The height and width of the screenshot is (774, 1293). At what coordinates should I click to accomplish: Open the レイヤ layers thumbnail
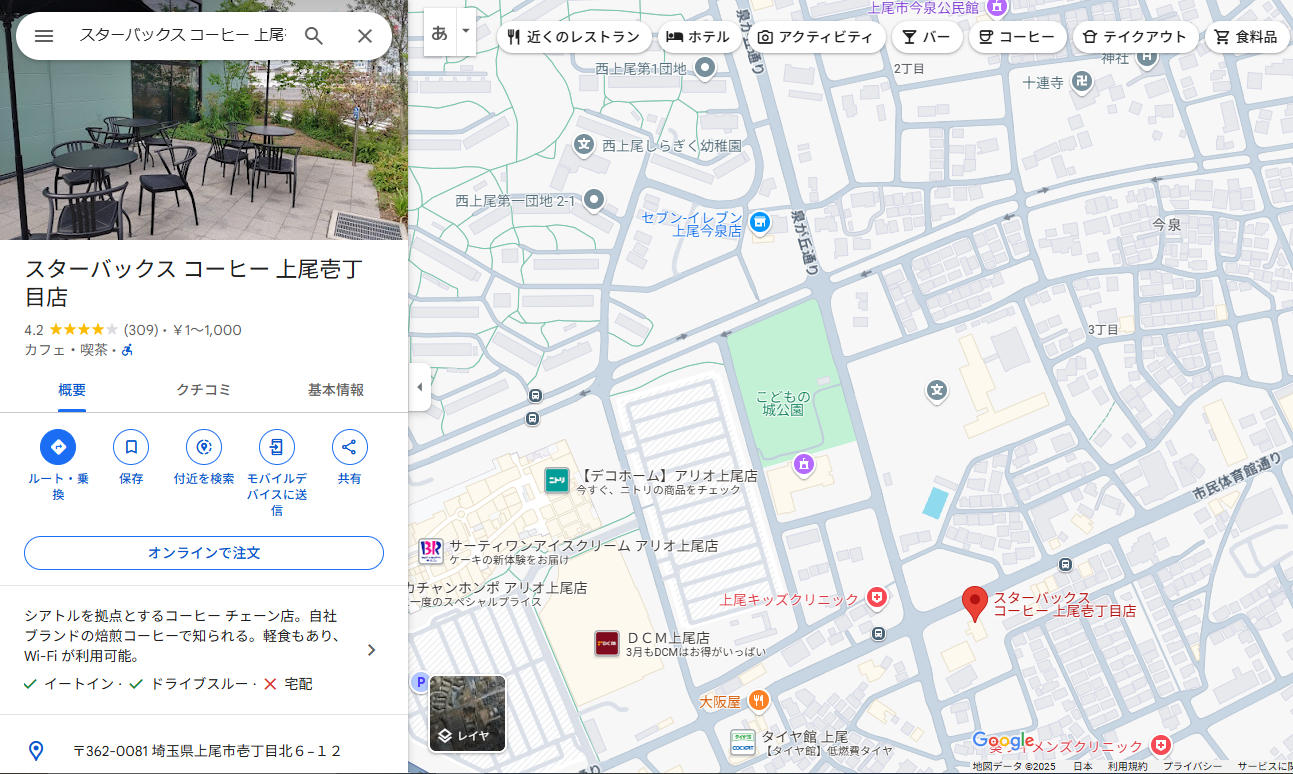point(467,713)
